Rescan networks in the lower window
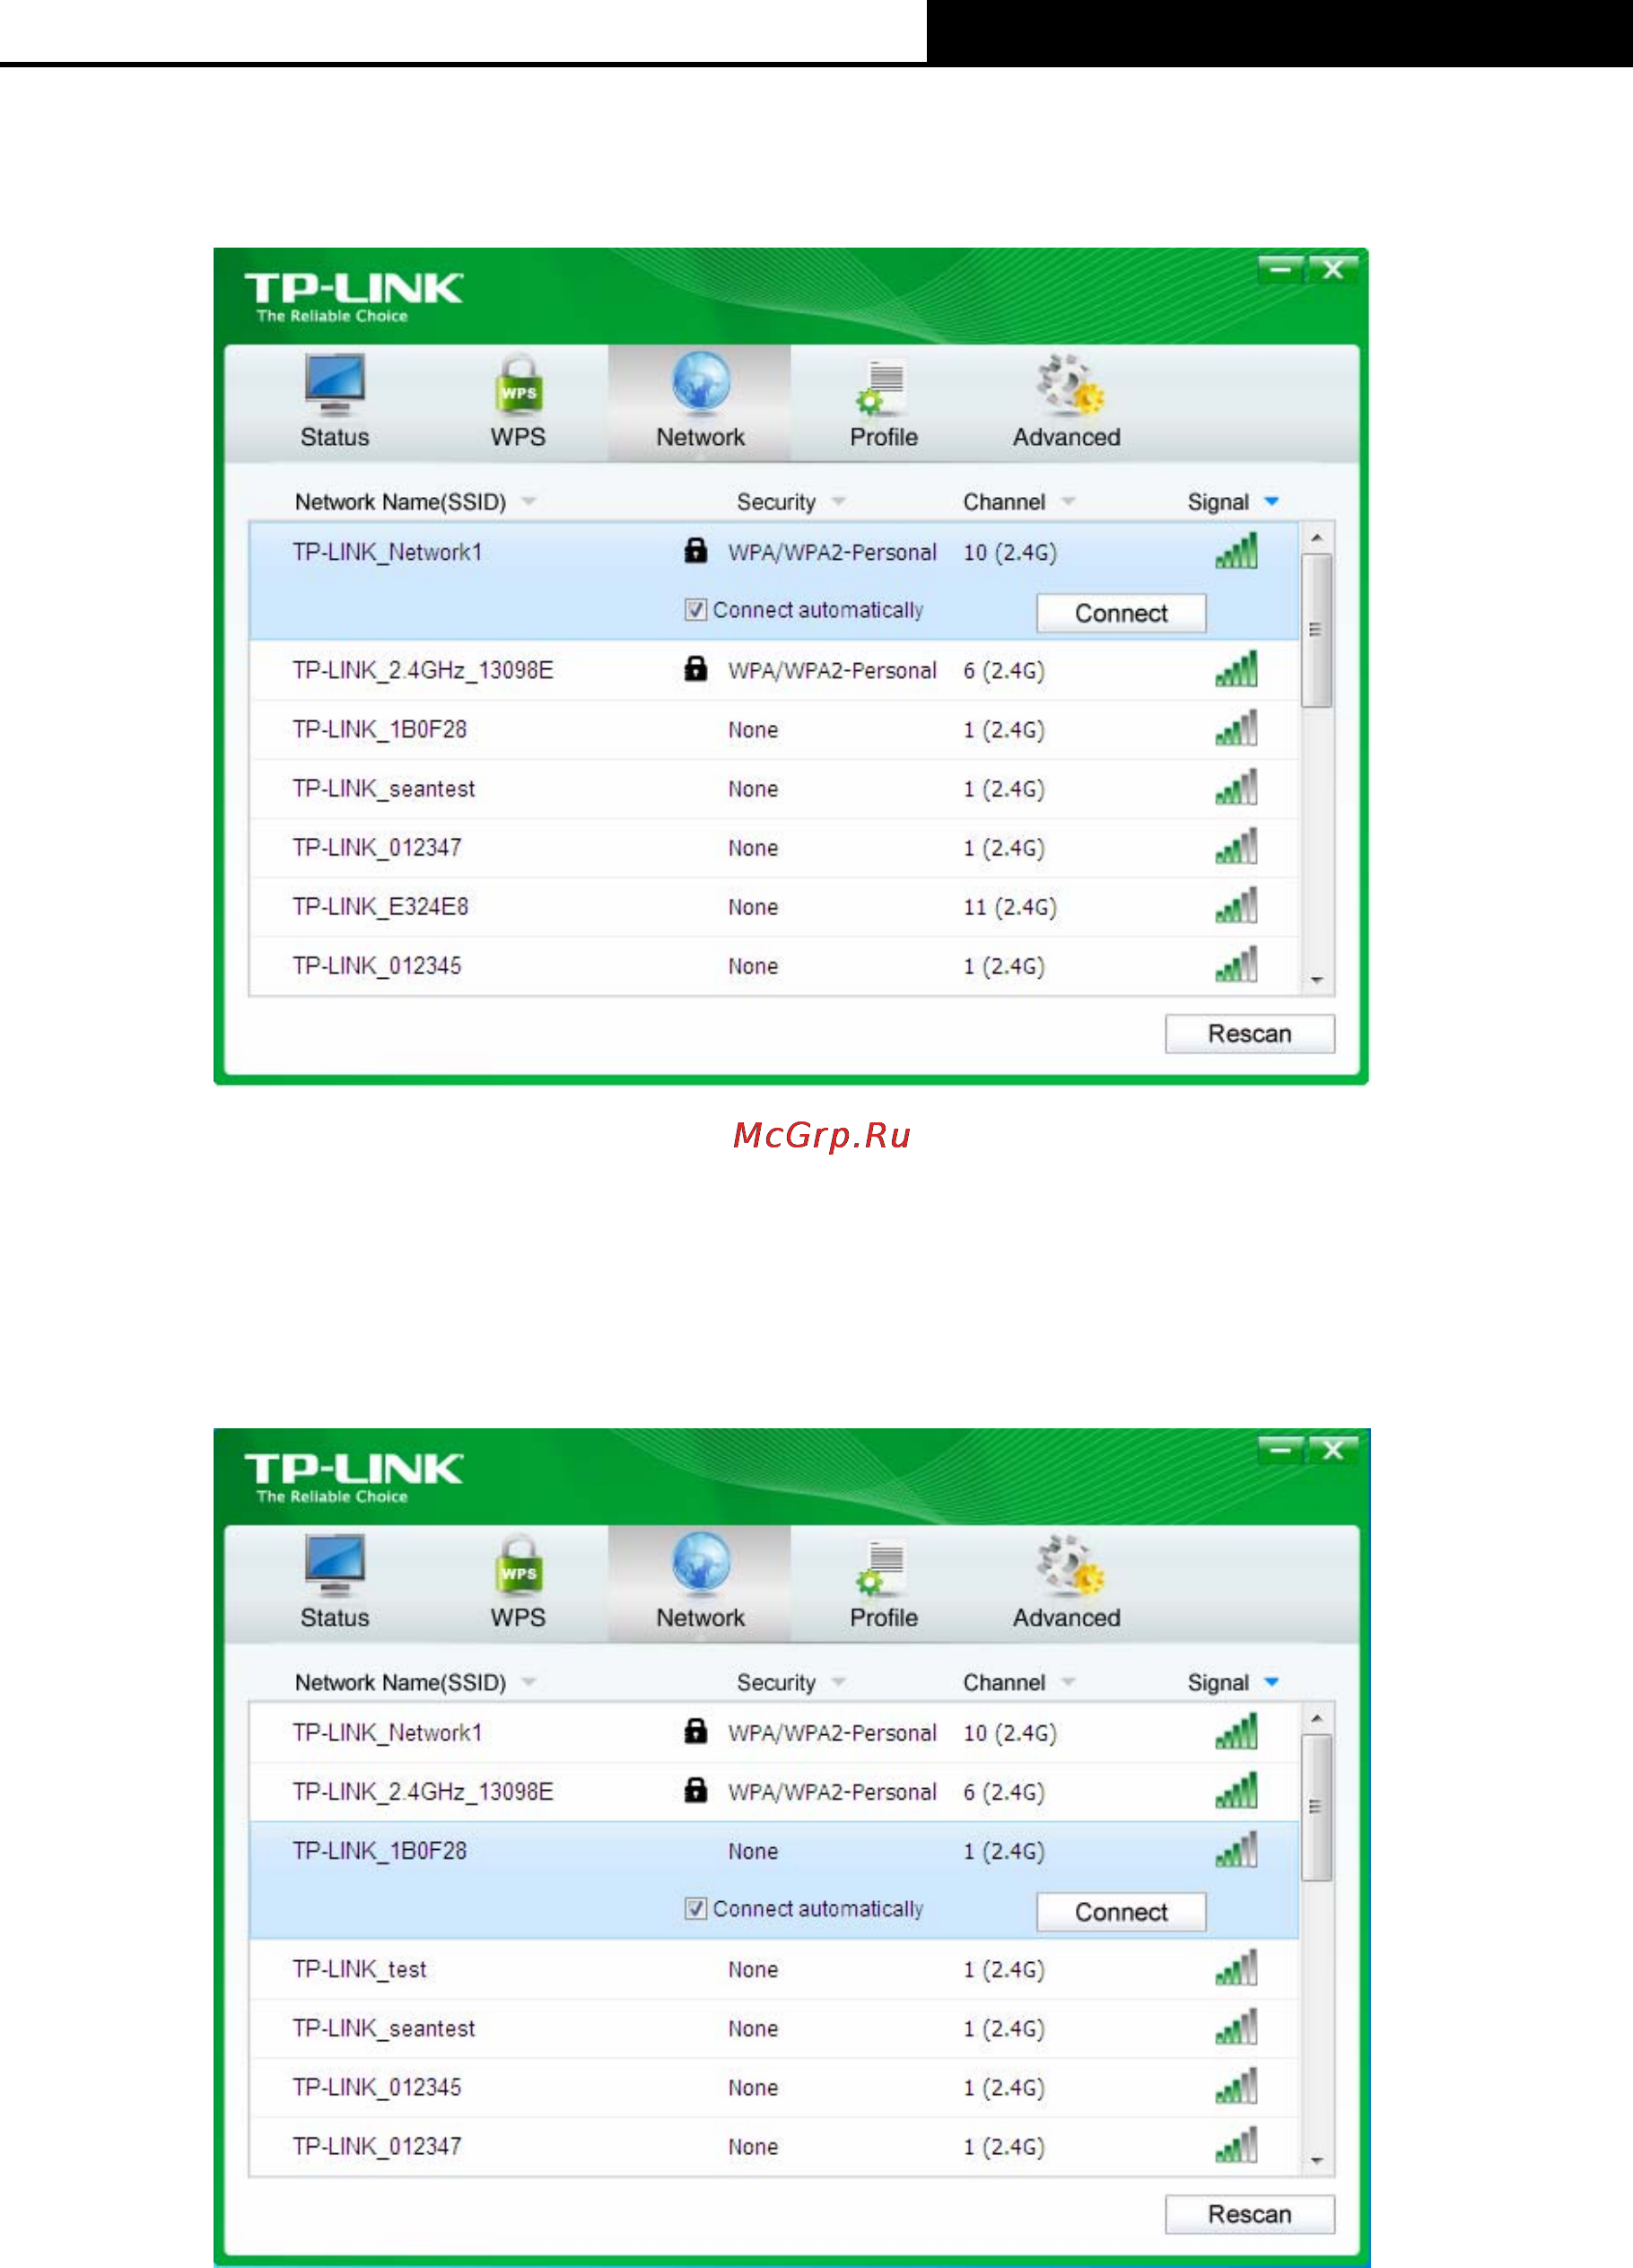 tap(1249, 2213)
